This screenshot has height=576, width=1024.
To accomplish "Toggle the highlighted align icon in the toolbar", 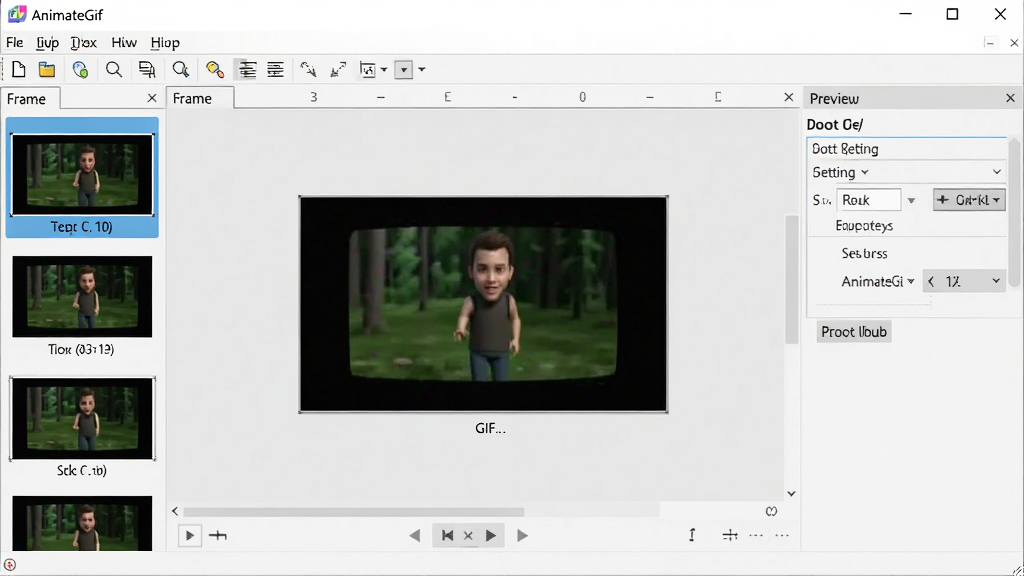I will pyautogui.click(x=247, y=69).
